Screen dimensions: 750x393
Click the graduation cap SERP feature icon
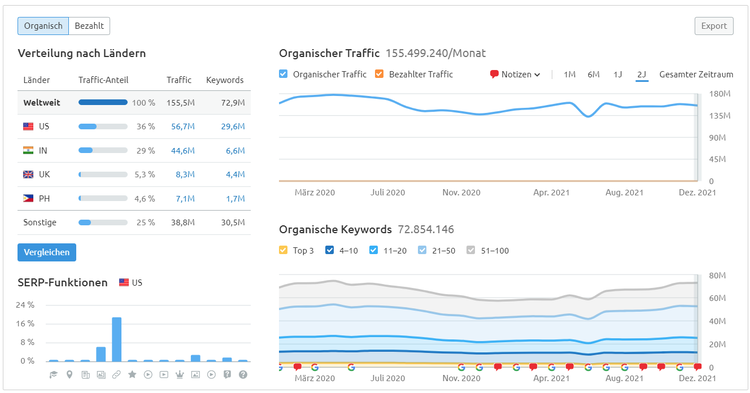tap(54, 375)
